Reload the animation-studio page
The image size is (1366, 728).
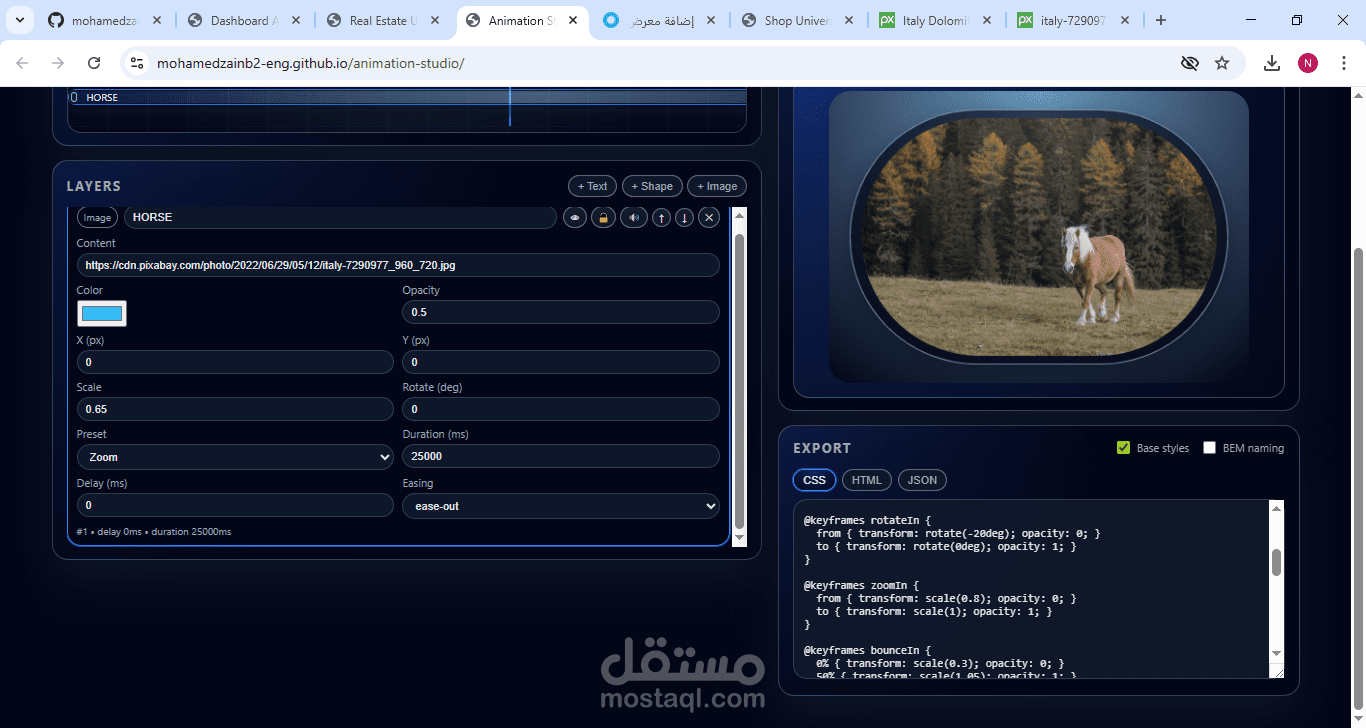(x=93, y=62)
